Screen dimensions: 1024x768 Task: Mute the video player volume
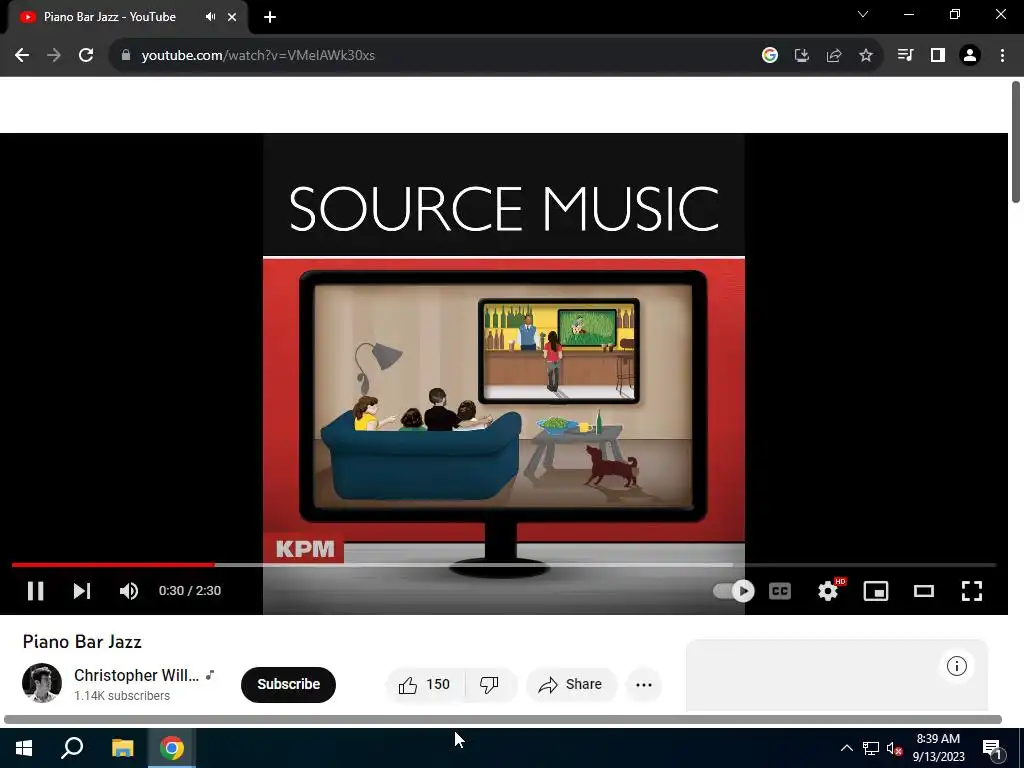click(129, 591)
